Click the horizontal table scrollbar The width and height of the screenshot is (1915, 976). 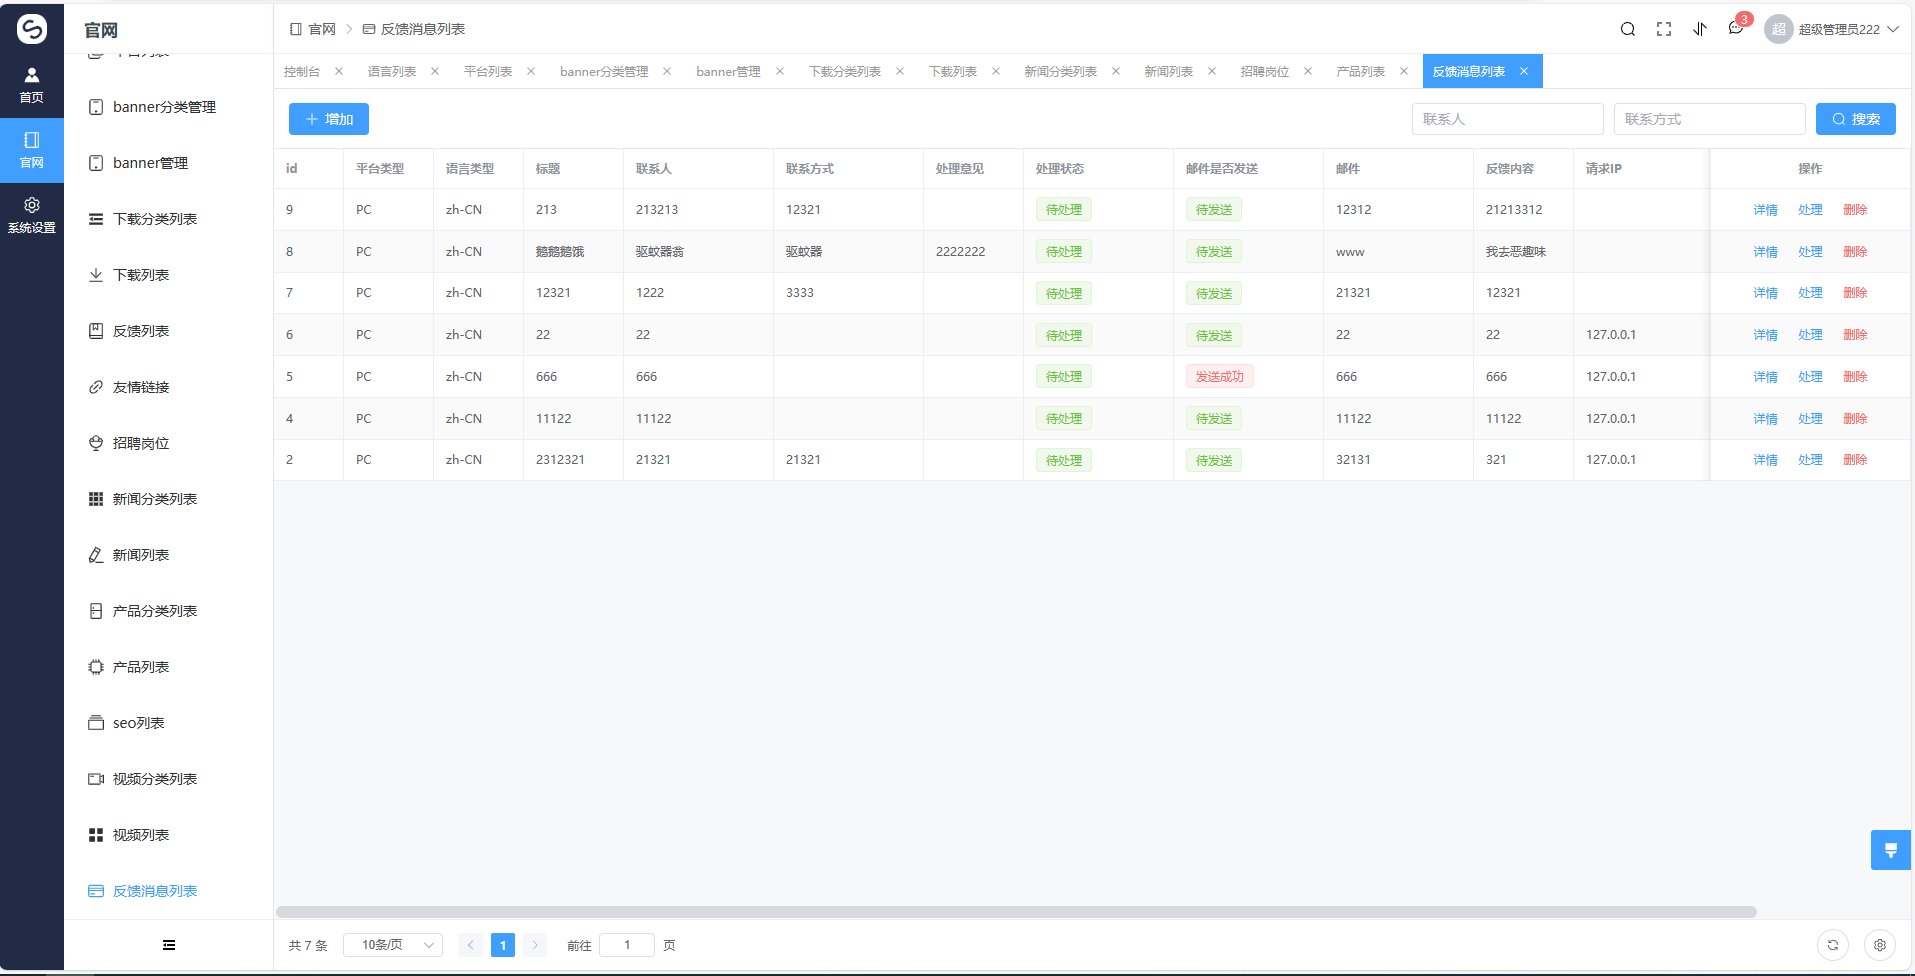coord(1016,912)
